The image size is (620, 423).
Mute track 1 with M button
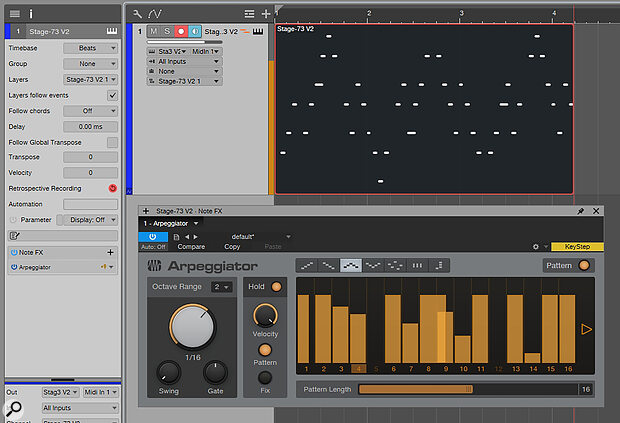[154, 31]
